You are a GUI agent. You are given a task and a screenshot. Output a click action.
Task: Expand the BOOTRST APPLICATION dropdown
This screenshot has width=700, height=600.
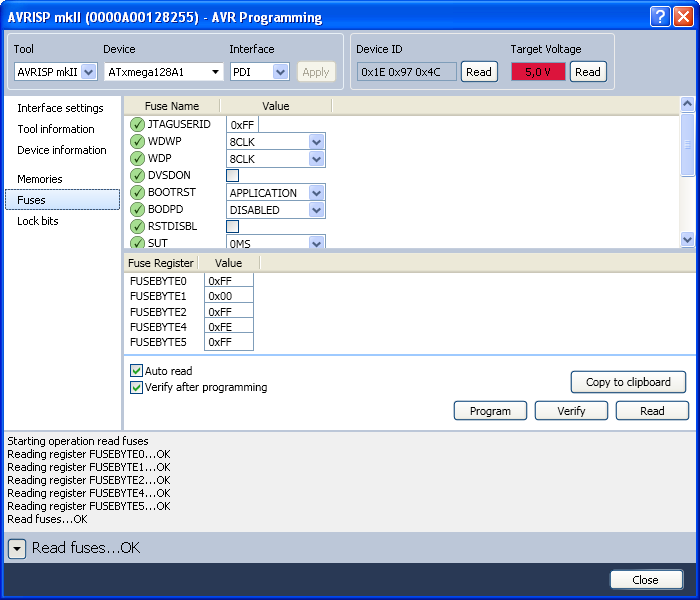tap(316, 193)
